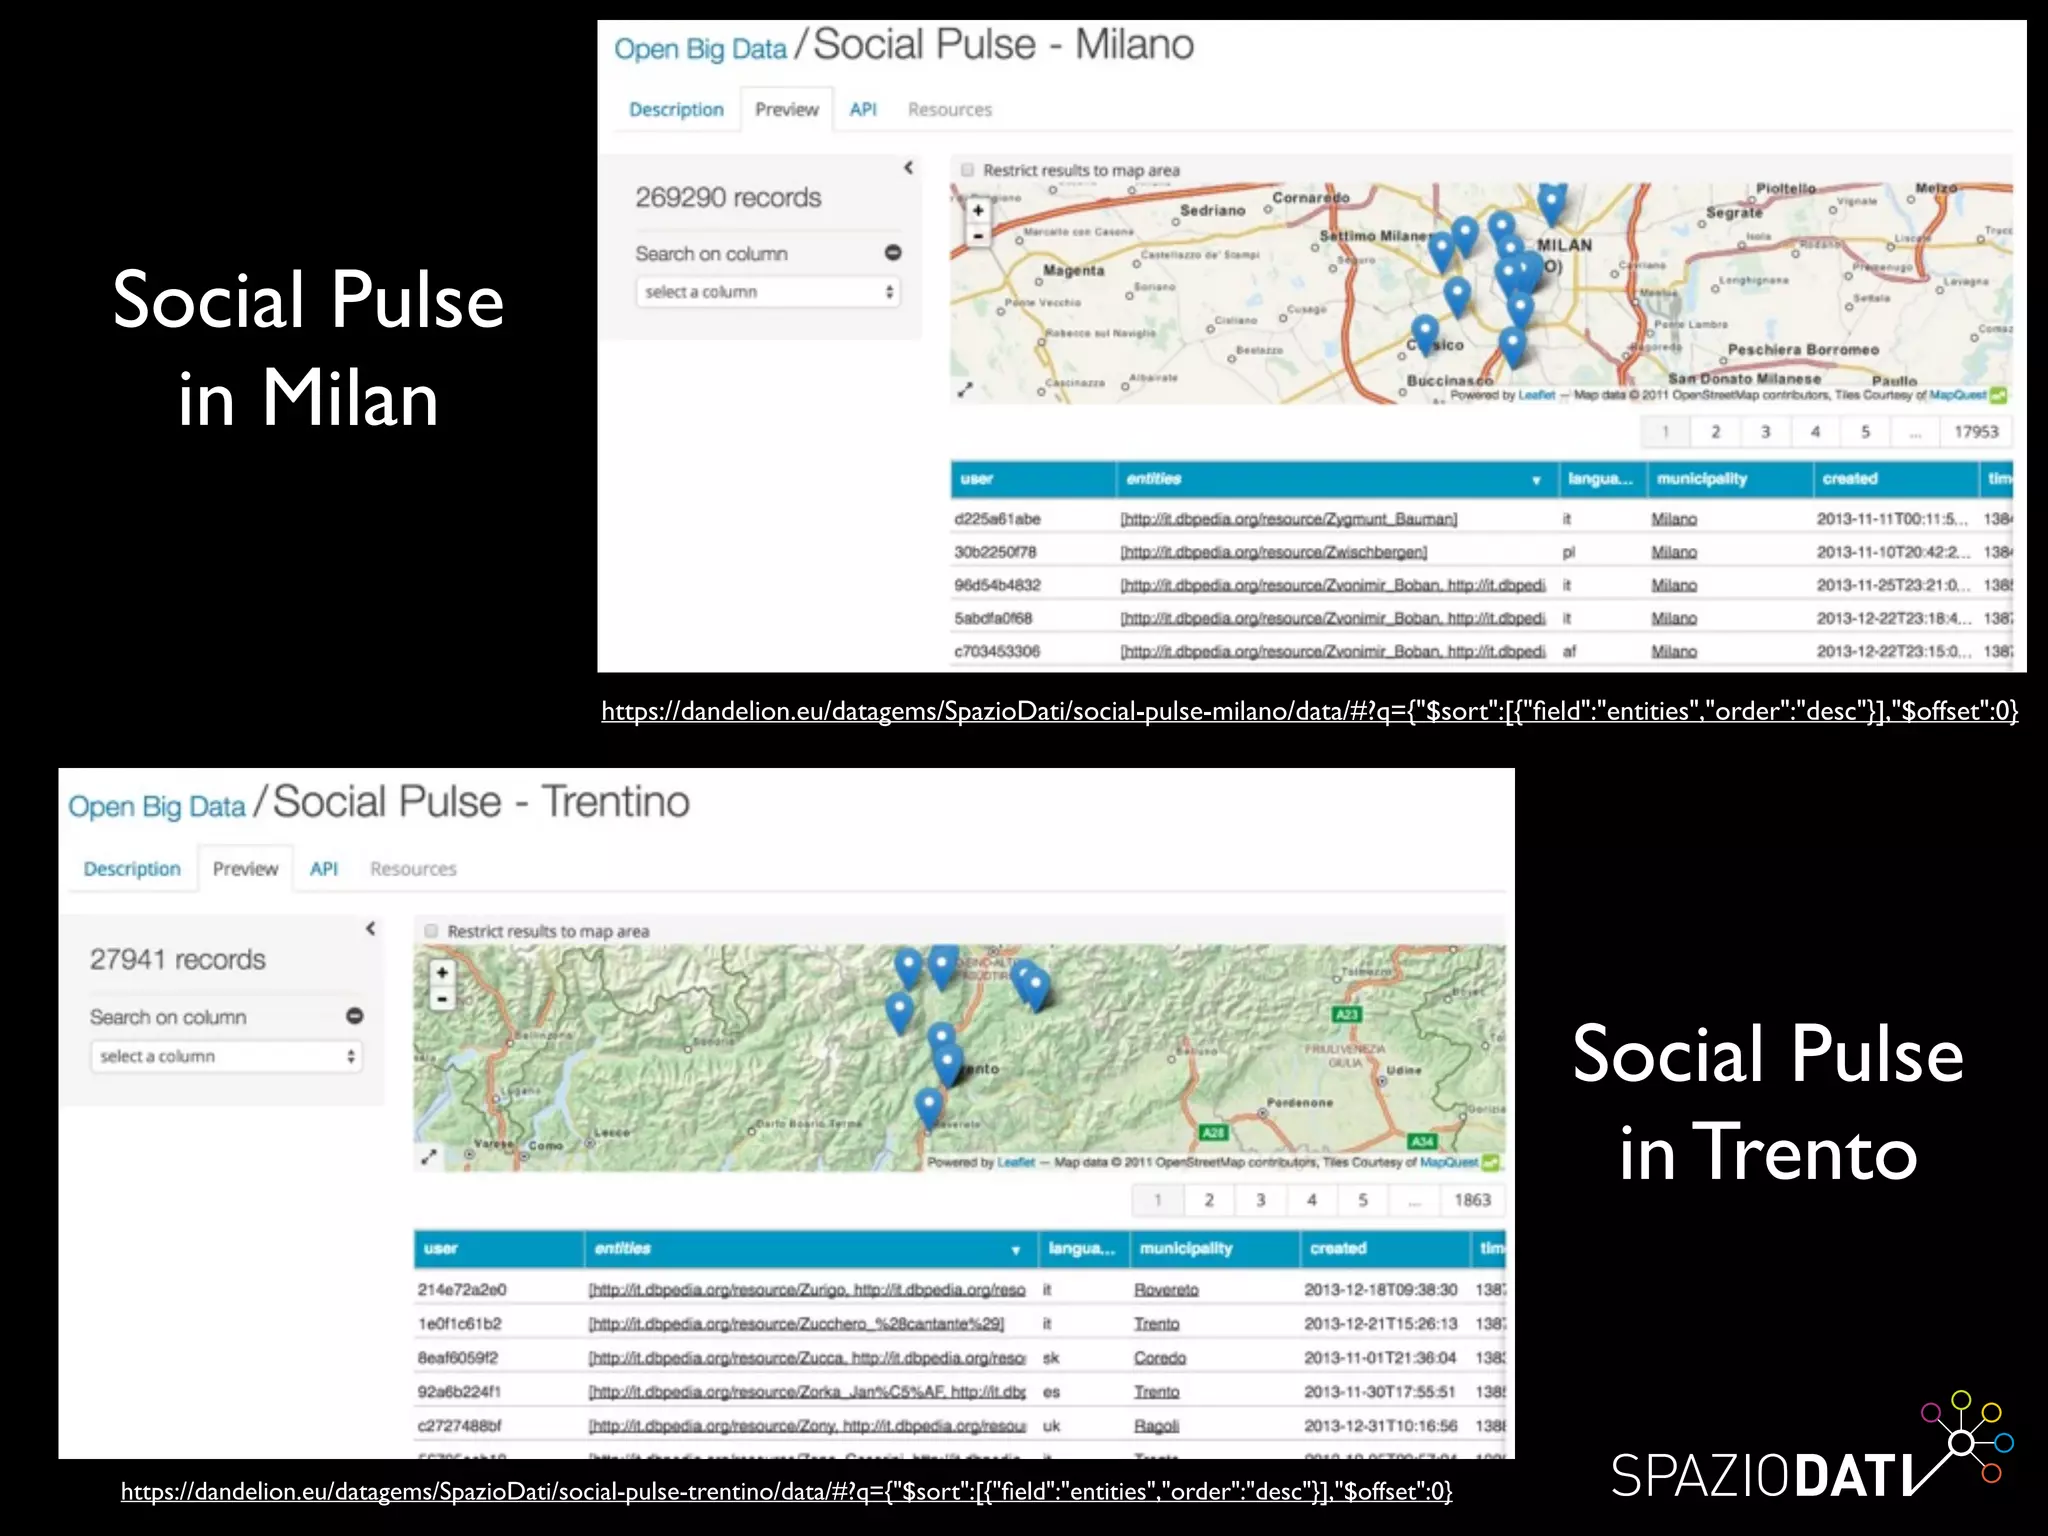The image size is (2048, 1536).
Task: Click 'Open Big Data' link above Milano
Action: coord(700,49)
